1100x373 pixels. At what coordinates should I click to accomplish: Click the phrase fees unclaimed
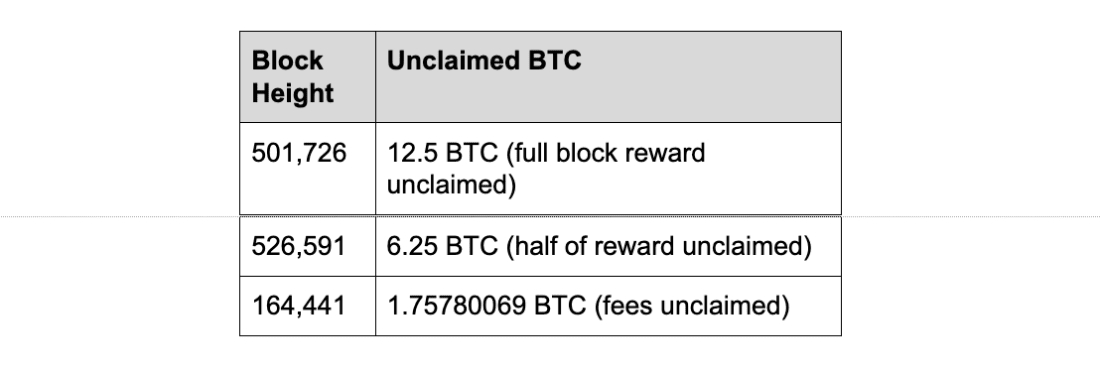coord(692,306)
